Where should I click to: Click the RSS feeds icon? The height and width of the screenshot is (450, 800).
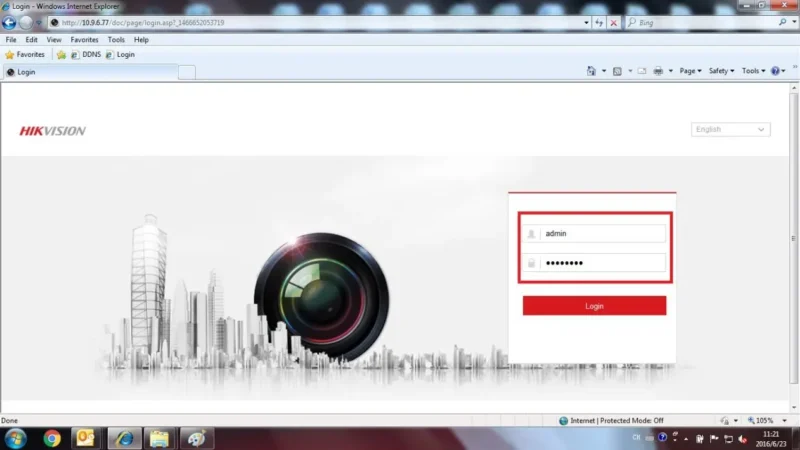(617, 71)
